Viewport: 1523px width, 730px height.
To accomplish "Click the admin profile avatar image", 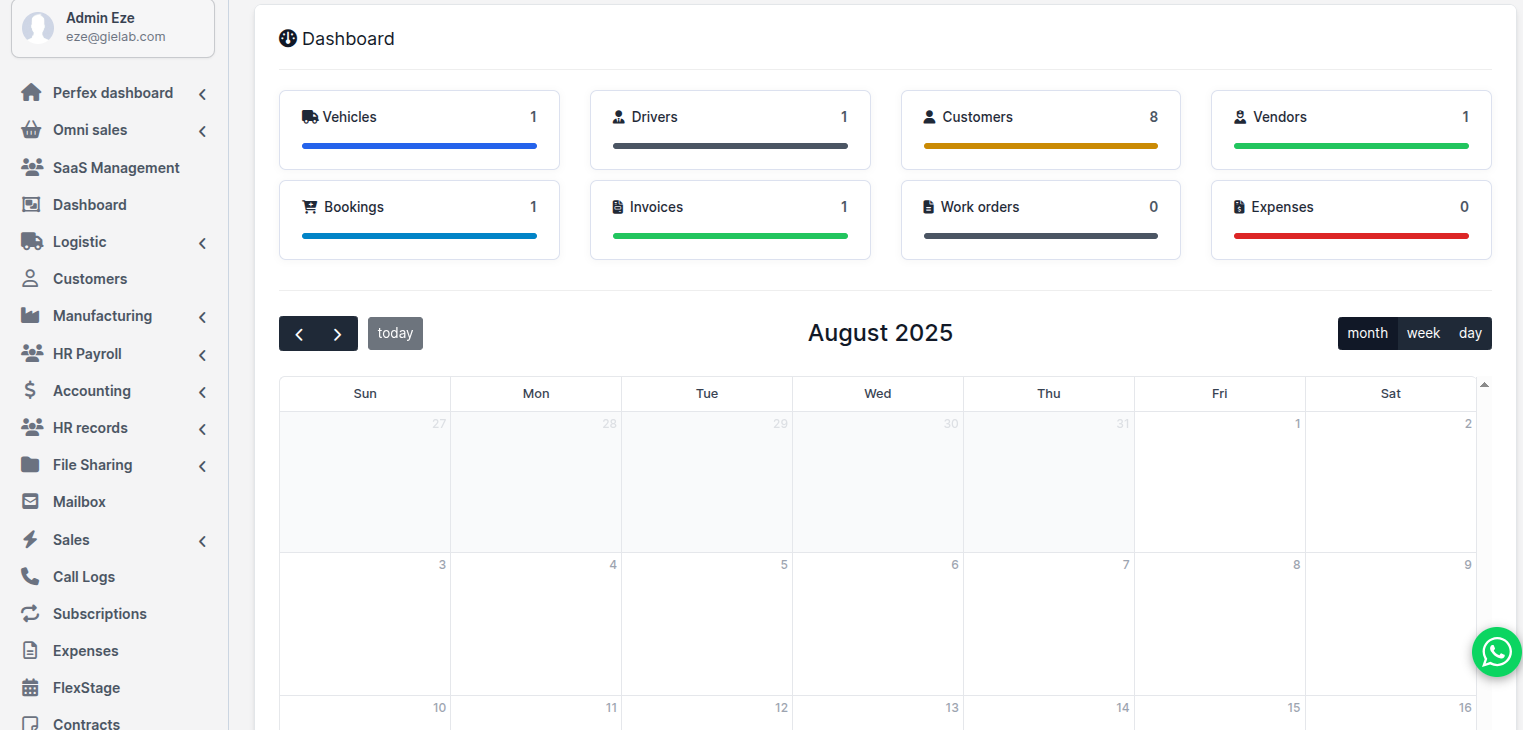I will coord(38,28).
